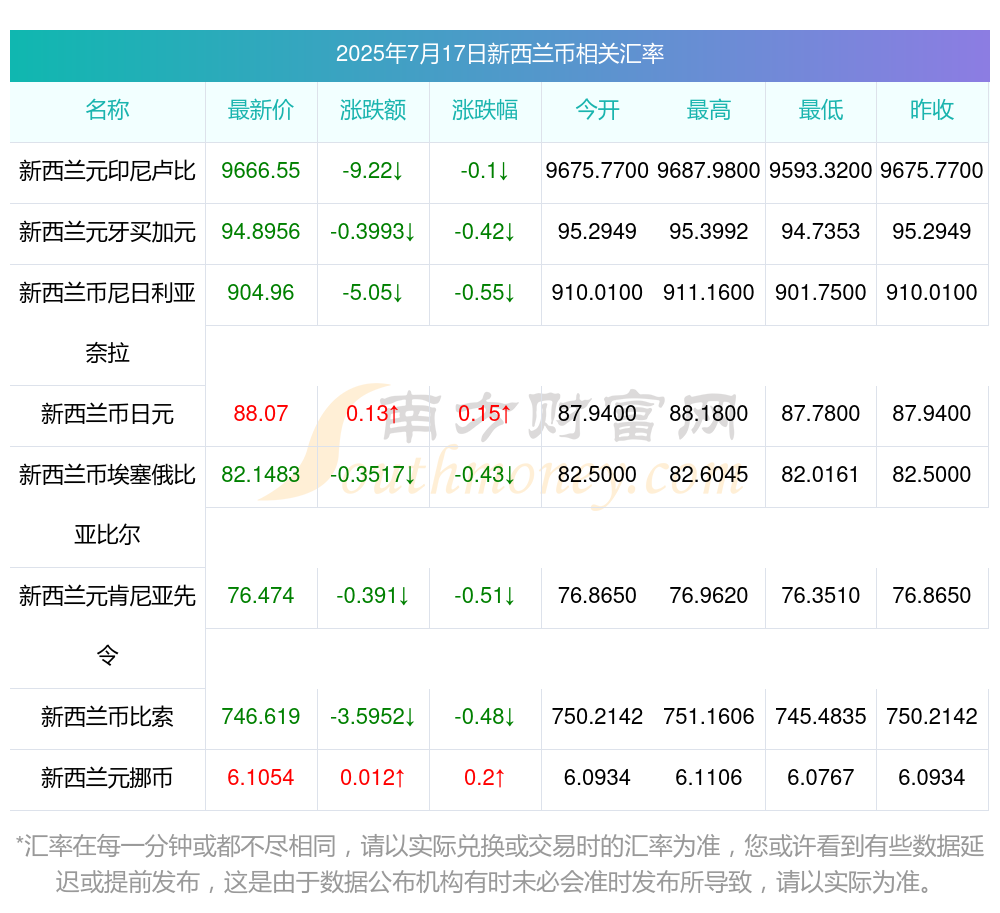Click the high value 751.1606
Viewport: 1000px width, 913px height.
click(x=709, y=717)
